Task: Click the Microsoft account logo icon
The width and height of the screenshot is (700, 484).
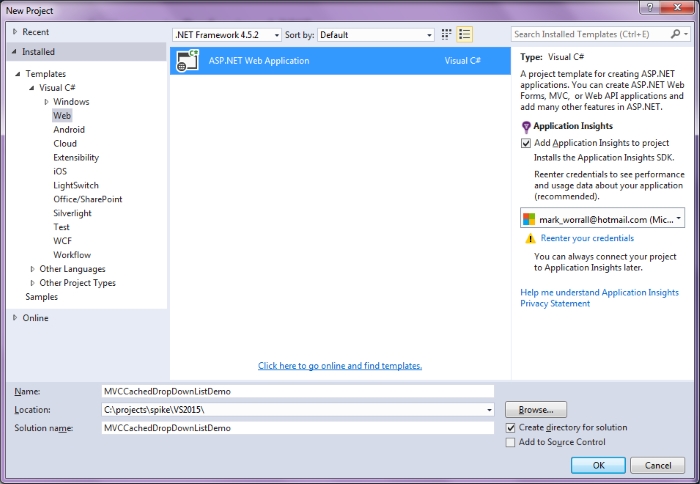Action: tap(529, 219)
